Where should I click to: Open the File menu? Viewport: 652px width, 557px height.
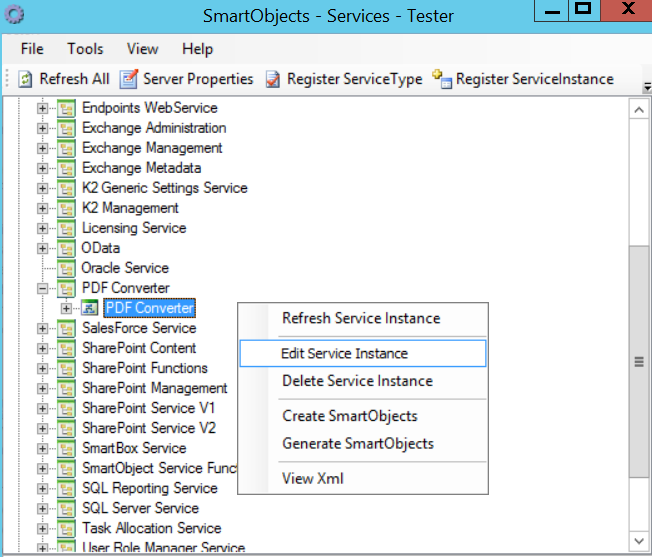32,49
